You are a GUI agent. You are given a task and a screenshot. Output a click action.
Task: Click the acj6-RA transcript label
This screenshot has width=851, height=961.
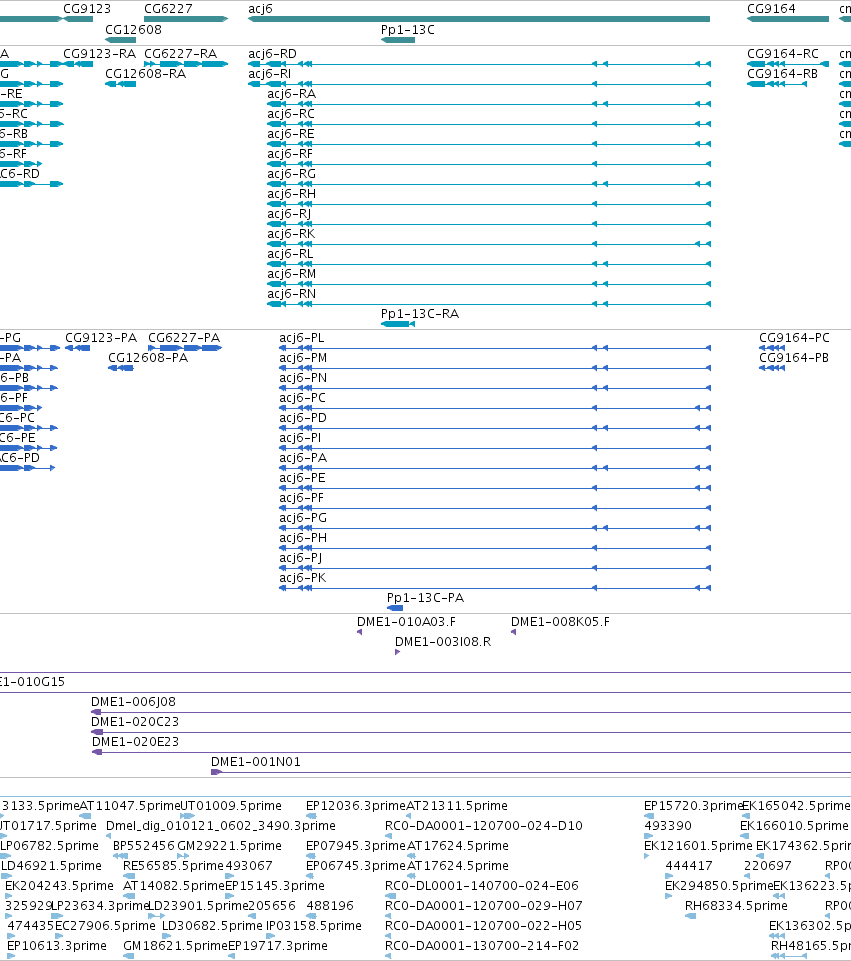(292, 94)
